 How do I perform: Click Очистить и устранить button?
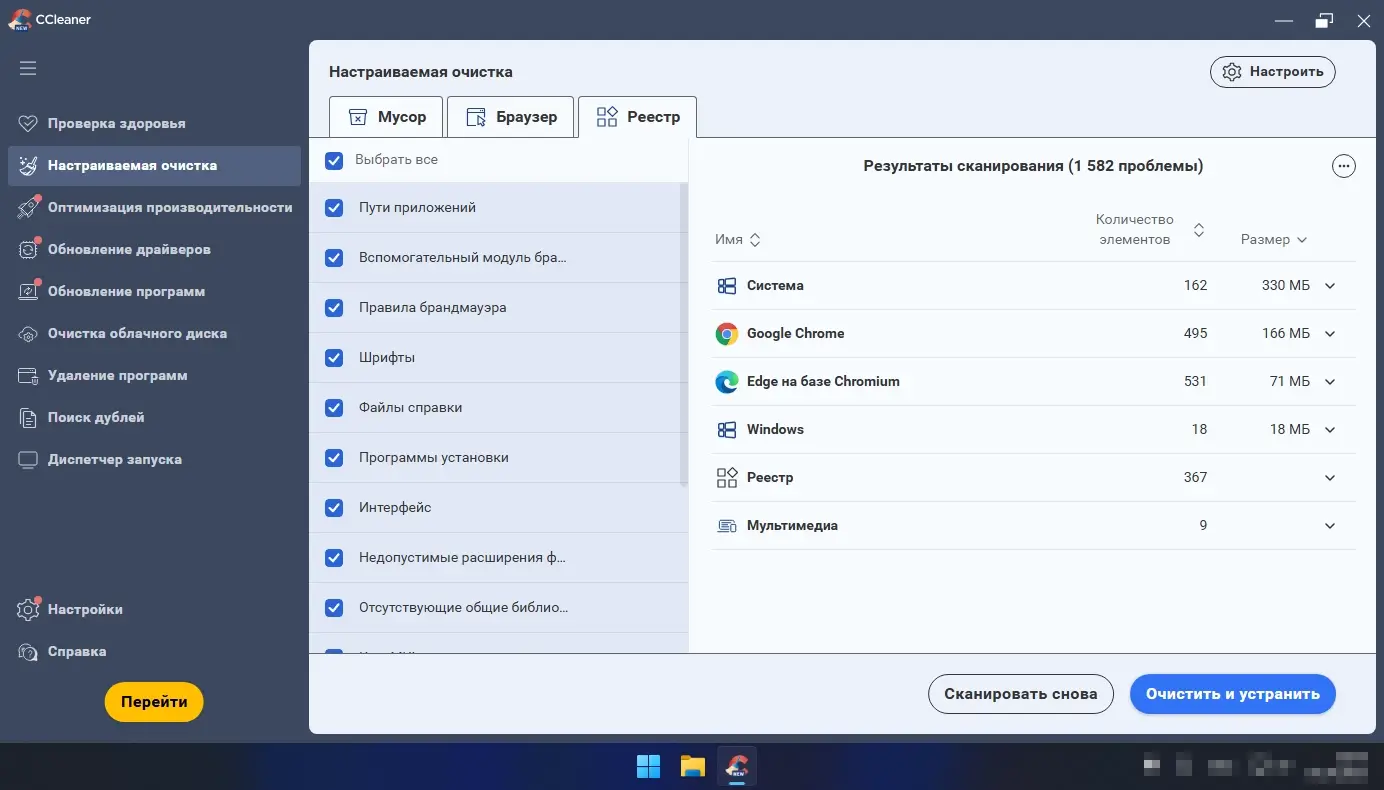(x=1232, y=694)
